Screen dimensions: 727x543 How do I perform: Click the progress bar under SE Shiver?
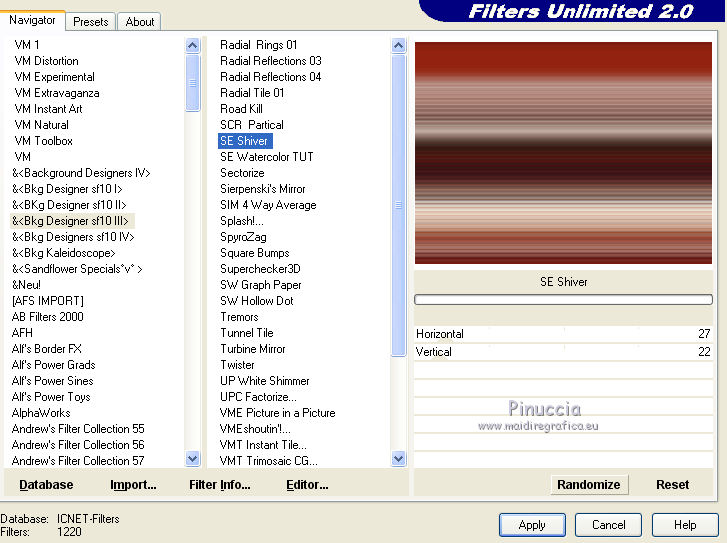[x=563, y=300]
